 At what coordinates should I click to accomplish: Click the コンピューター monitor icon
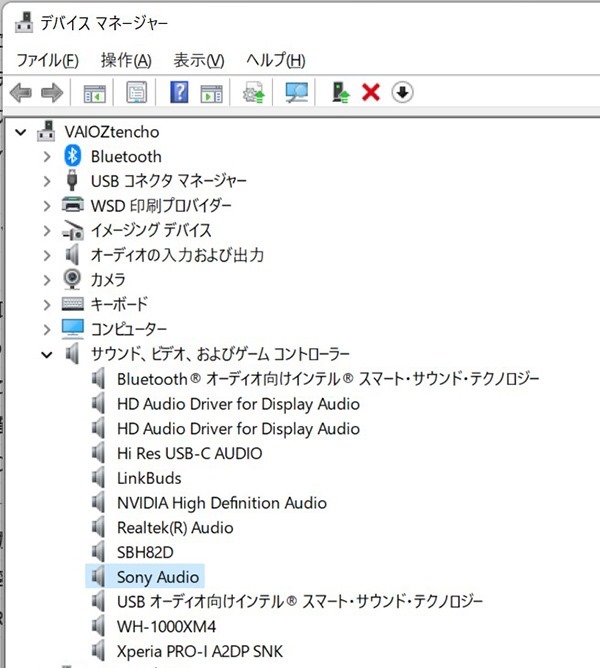(x=72, y=328)
